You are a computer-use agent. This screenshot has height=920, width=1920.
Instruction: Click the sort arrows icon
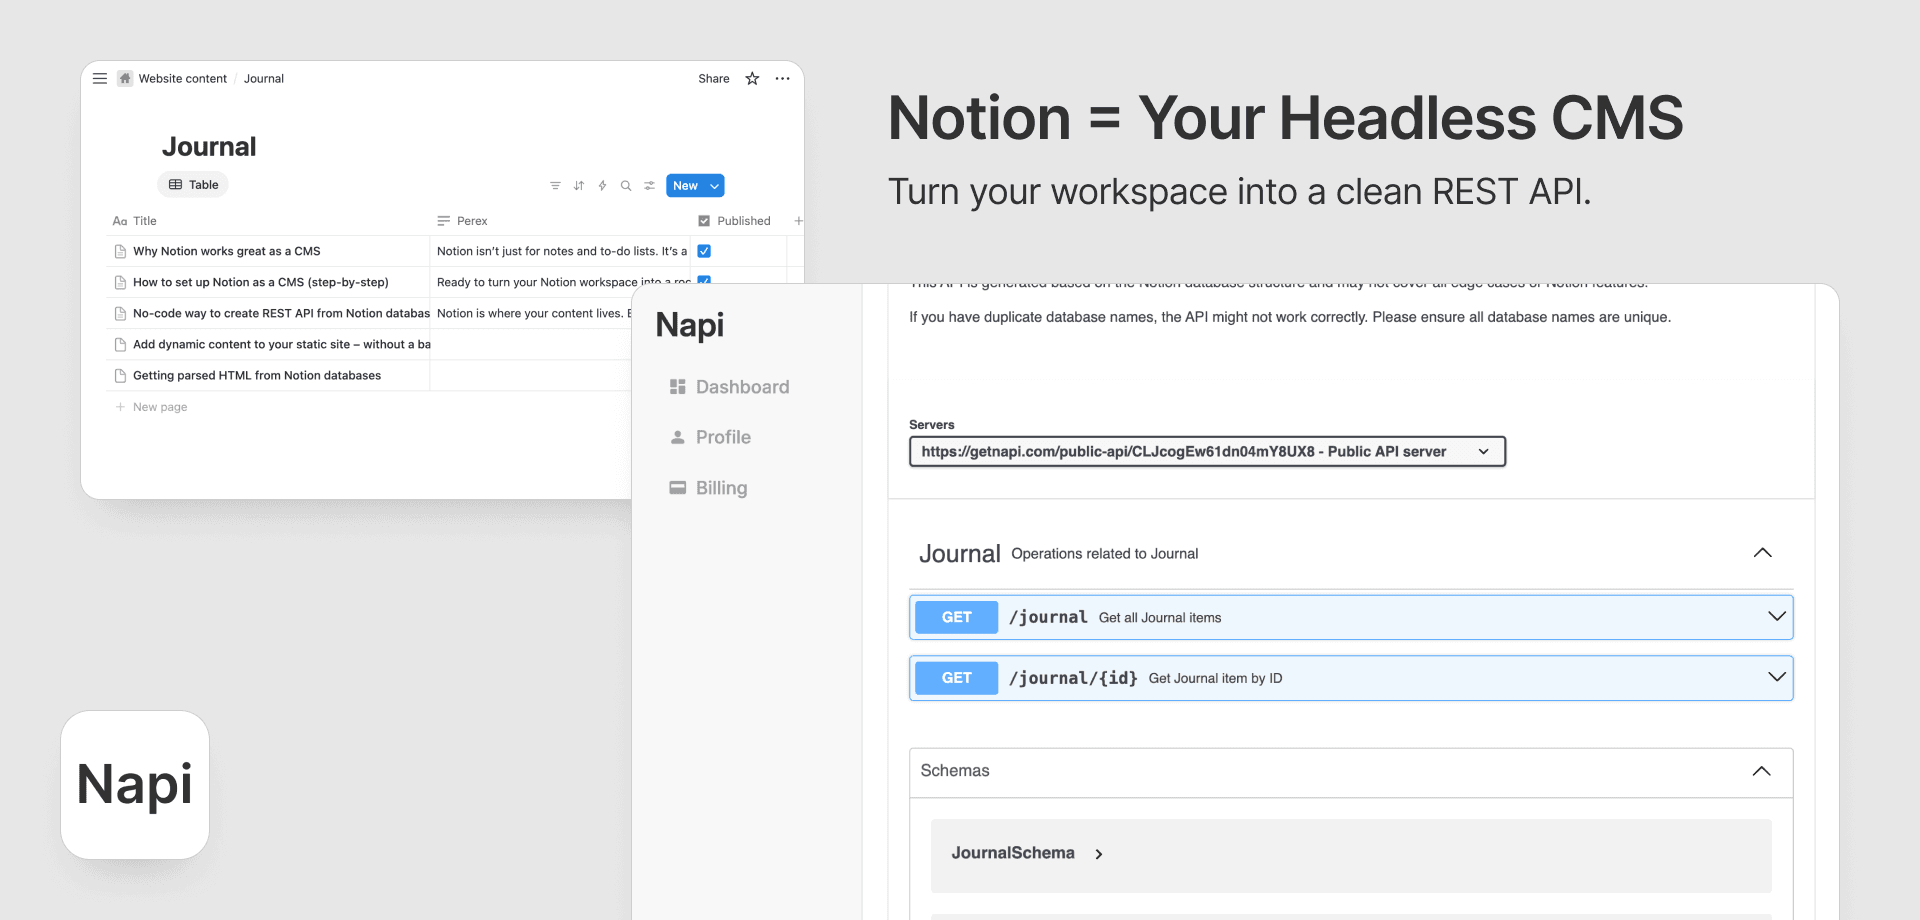[579, 186]
